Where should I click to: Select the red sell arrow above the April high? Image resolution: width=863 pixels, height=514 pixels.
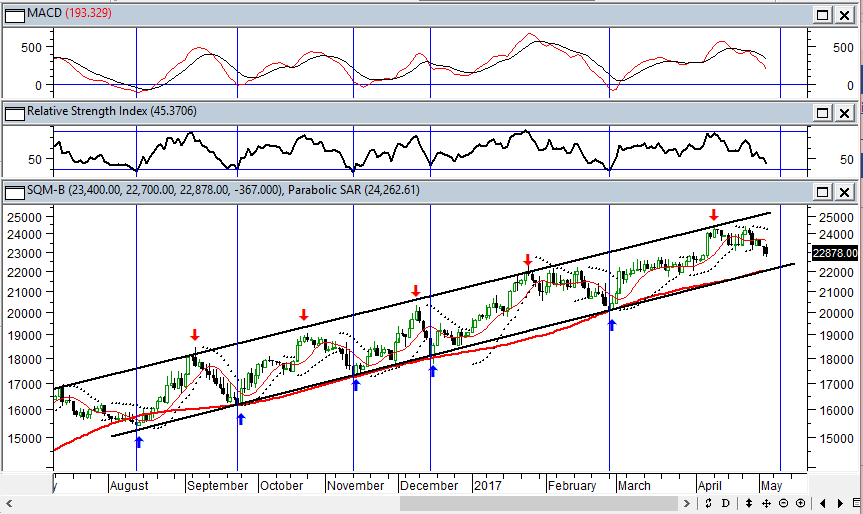[x=714, y=215]
